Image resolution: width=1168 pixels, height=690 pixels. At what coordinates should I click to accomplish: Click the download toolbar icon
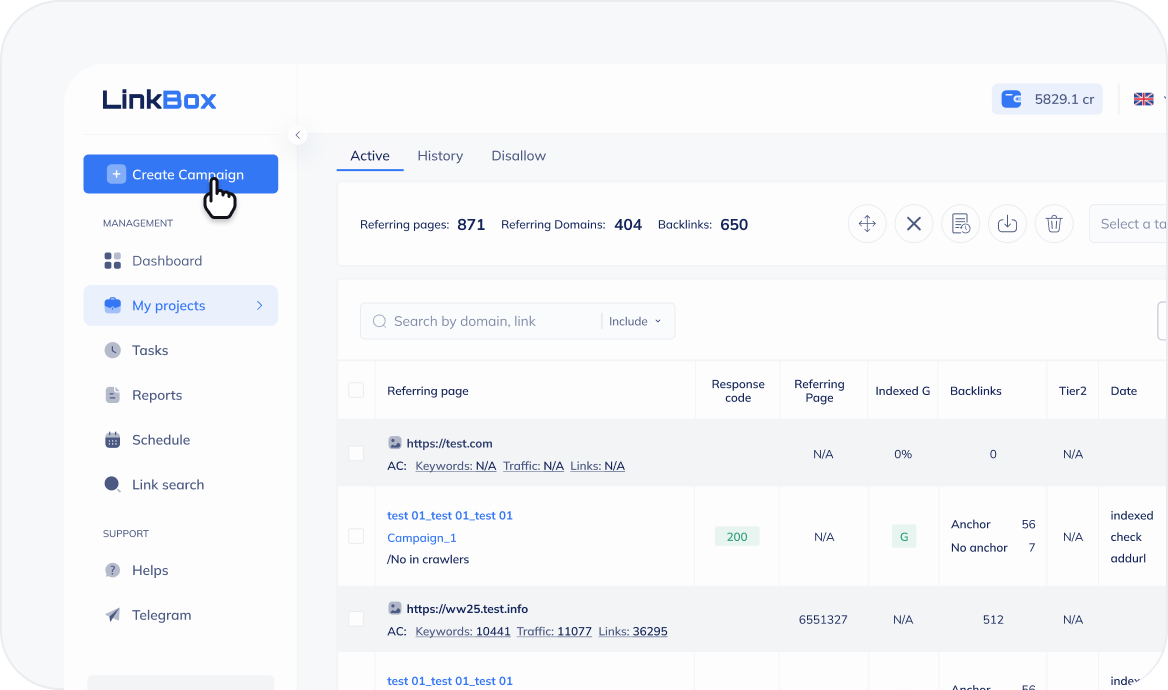(1007, 224)
